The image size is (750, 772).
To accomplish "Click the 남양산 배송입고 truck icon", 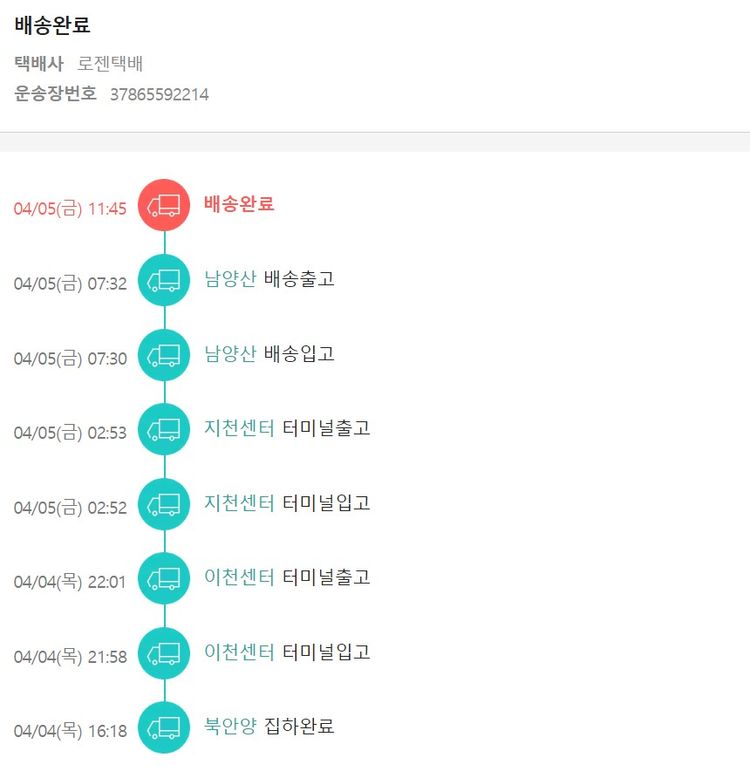I will pyautogui.click(x=163, y=355).
